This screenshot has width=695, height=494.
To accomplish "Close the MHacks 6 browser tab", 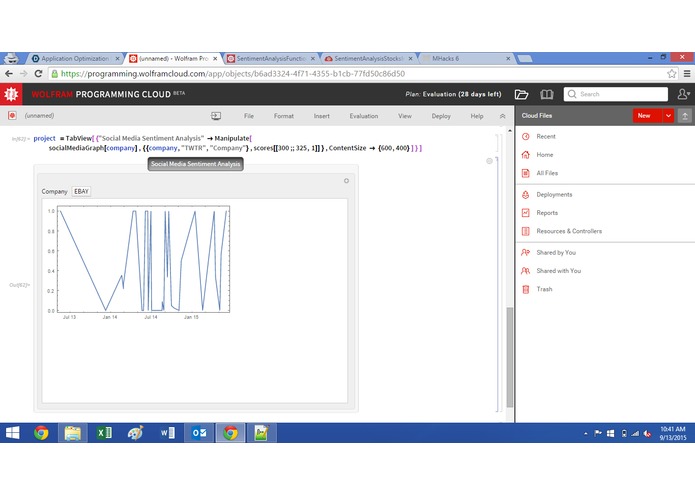I will tap(508, 58).
